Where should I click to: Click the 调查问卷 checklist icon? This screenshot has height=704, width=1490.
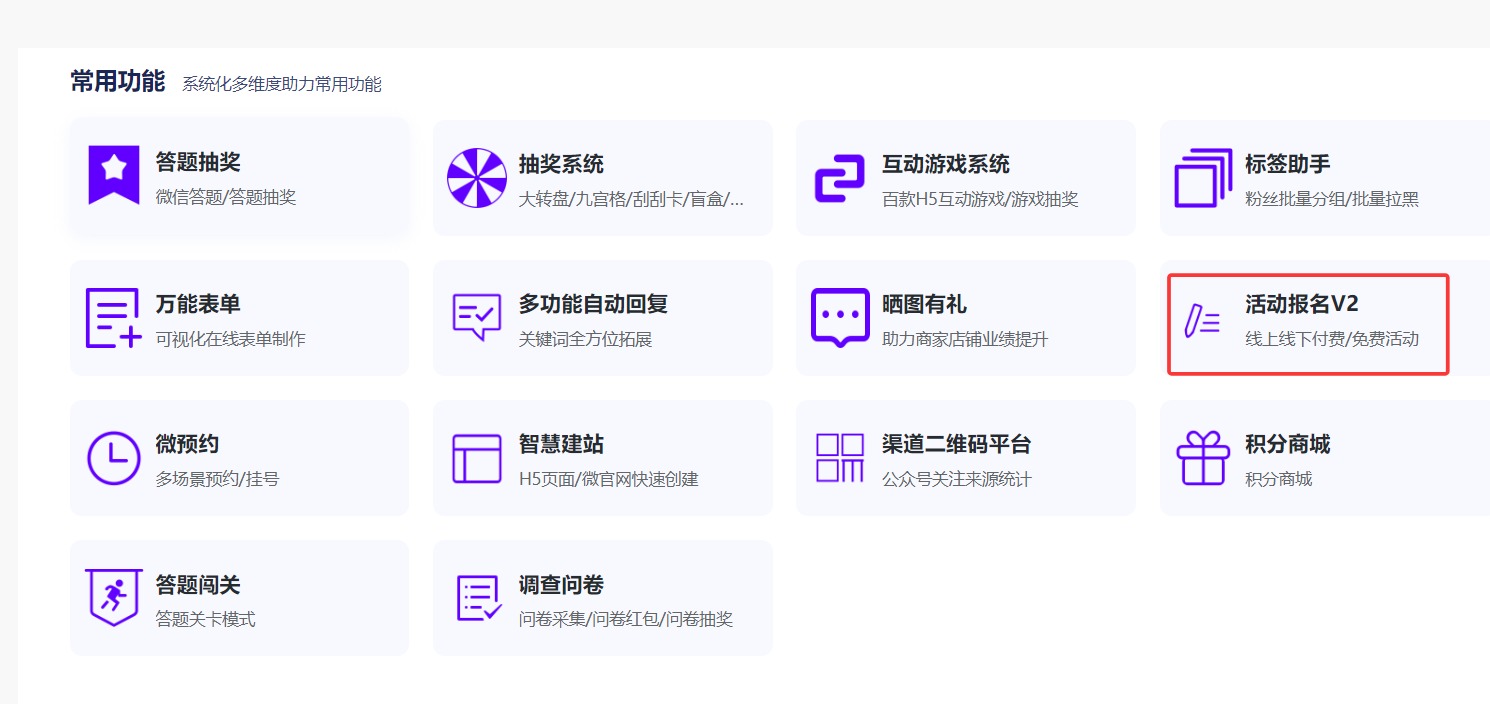[478, 598]
